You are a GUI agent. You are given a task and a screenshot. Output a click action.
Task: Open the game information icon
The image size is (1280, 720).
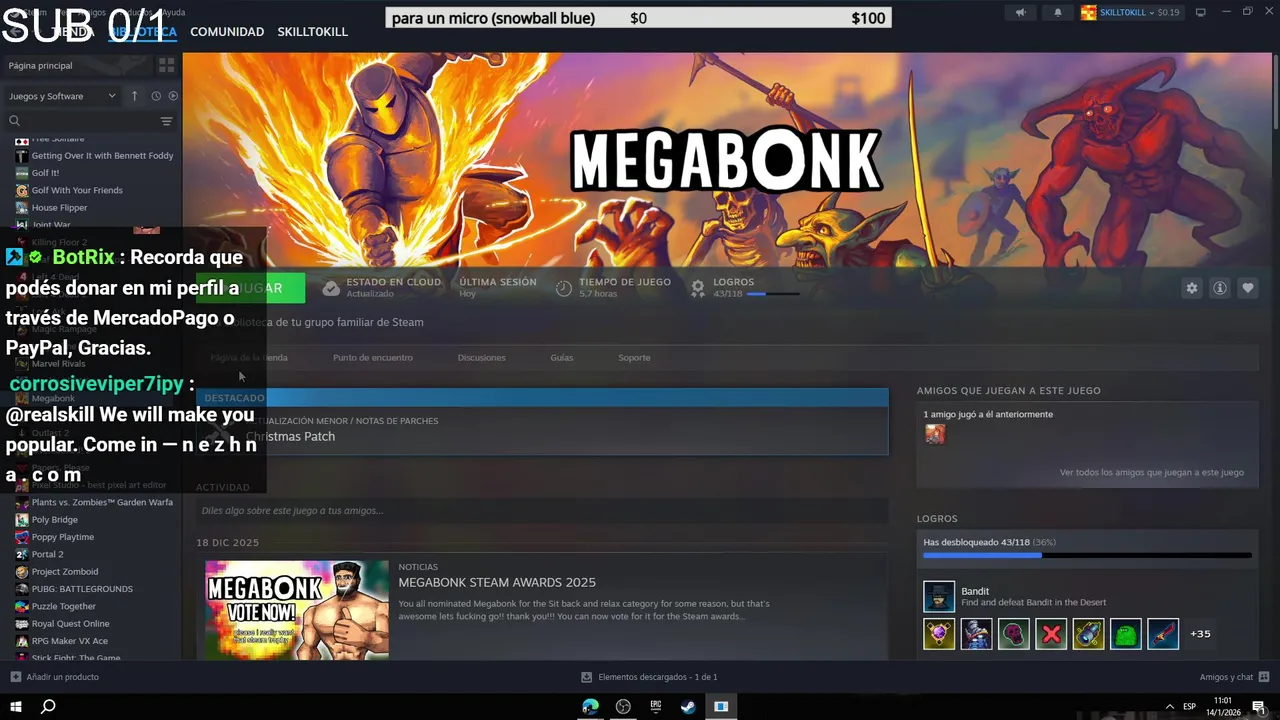(1220, 288)
